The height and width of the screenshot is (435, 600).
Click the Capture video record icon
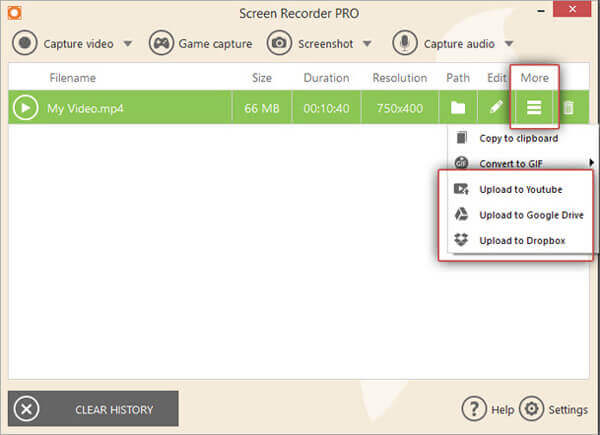tap(24, 43)
